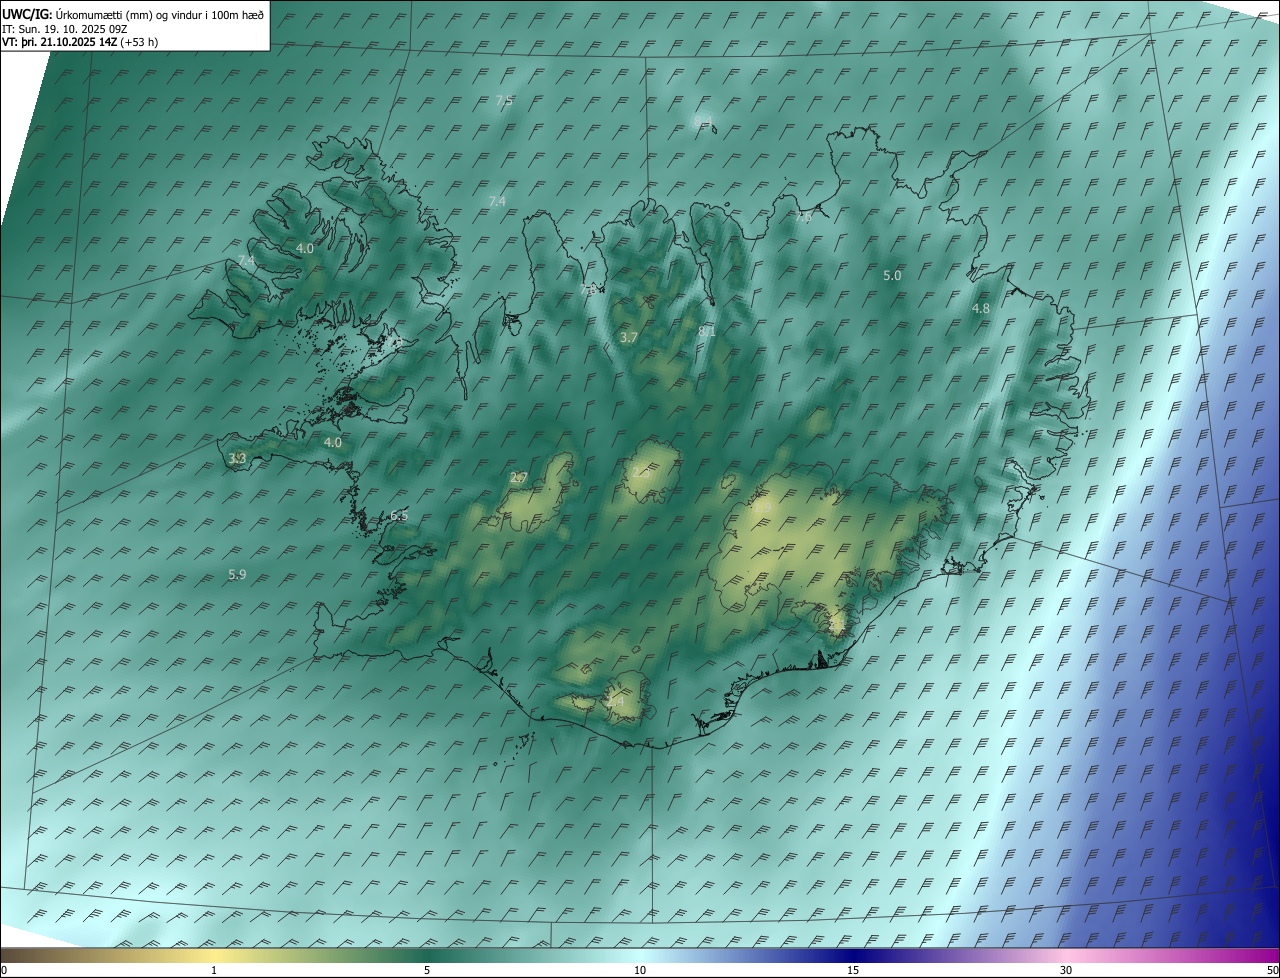Click the 2.4 value label
The width and height of the screenshot is (1280, 978).
click(616, 702)
